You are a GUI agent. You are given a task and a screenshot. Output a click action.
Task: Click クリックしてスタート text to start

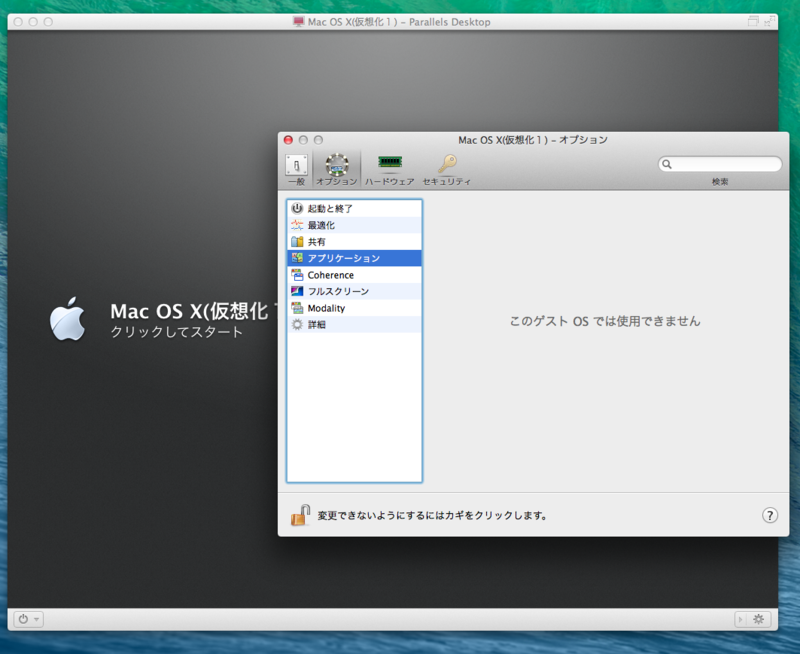(177, 332)
